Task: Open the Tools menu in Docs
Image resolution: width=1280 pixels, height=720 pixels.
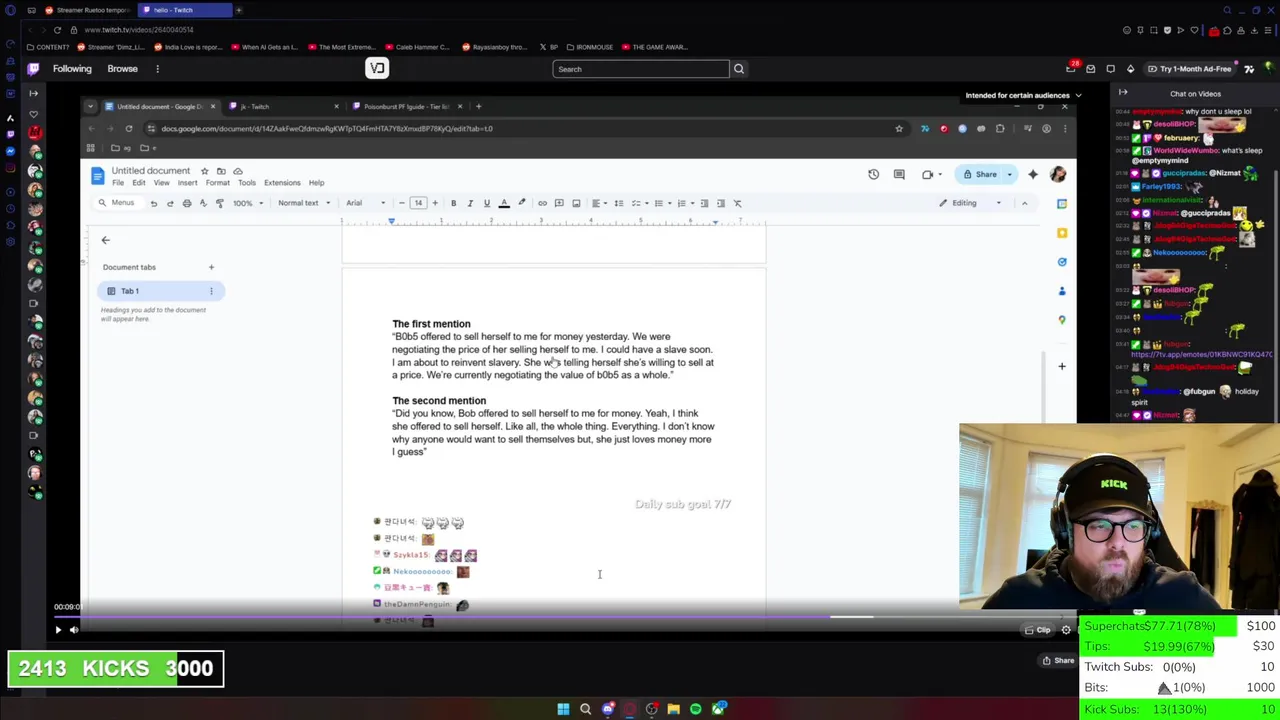Action: pos(246,183)
